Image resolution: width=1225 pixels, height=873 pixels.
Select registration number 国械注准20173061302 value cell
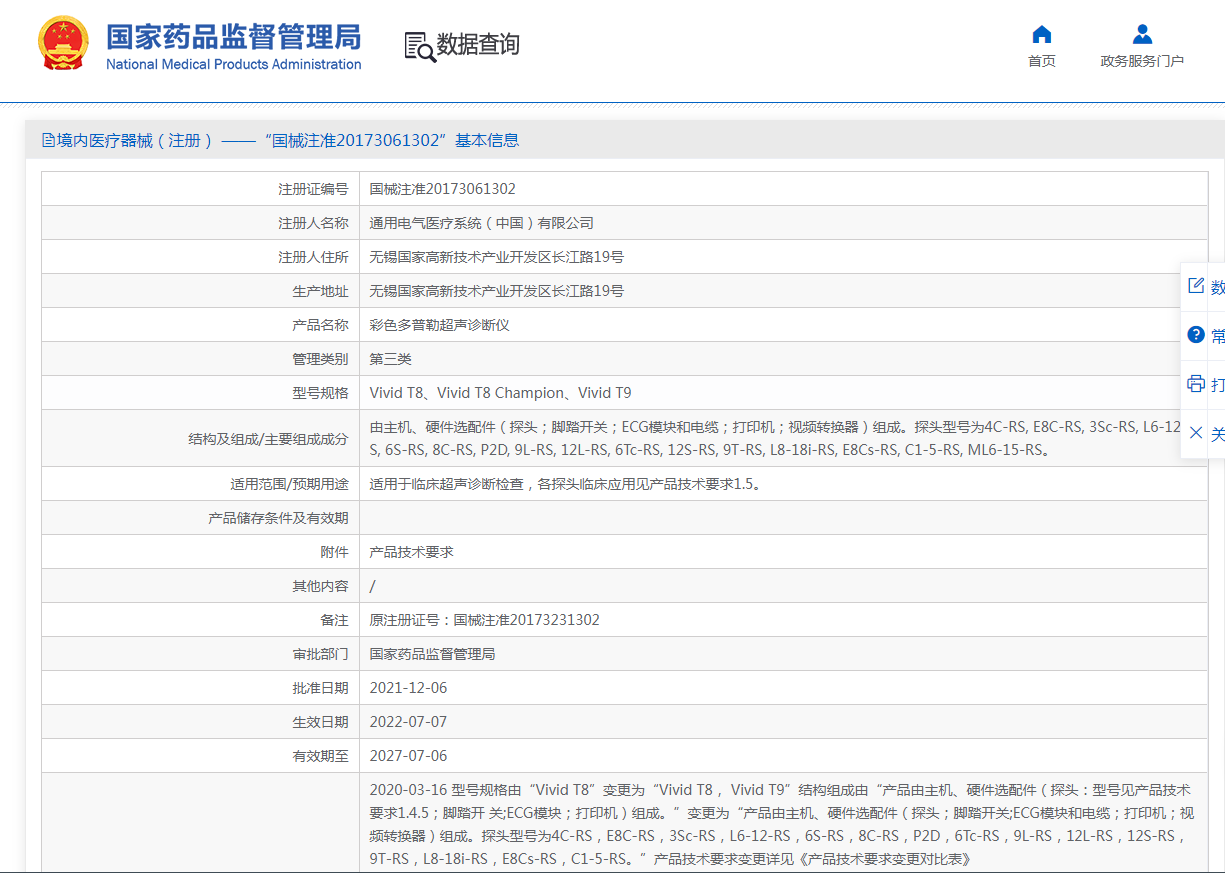pyautogui.click(x=783, y=189)
